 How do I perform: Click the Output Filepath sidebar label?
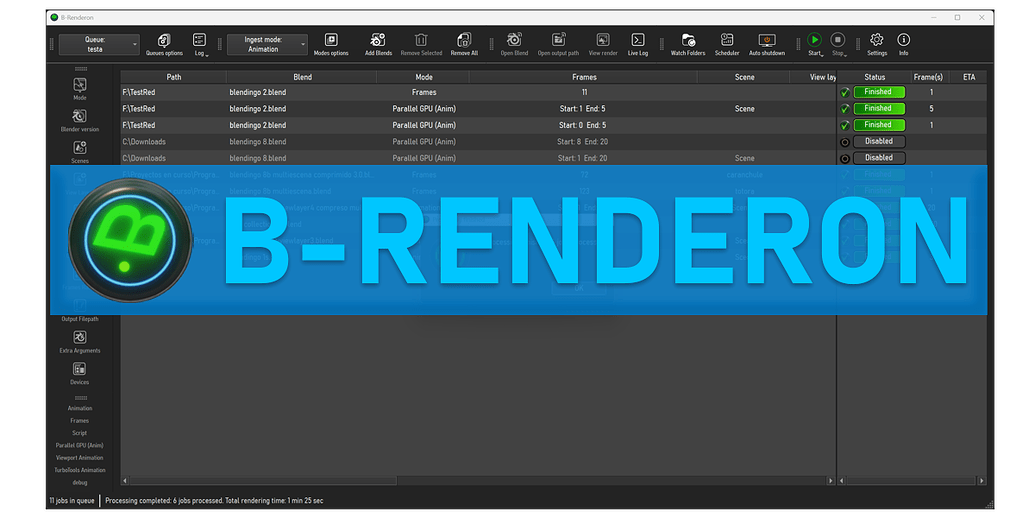[x=80, y=319]
